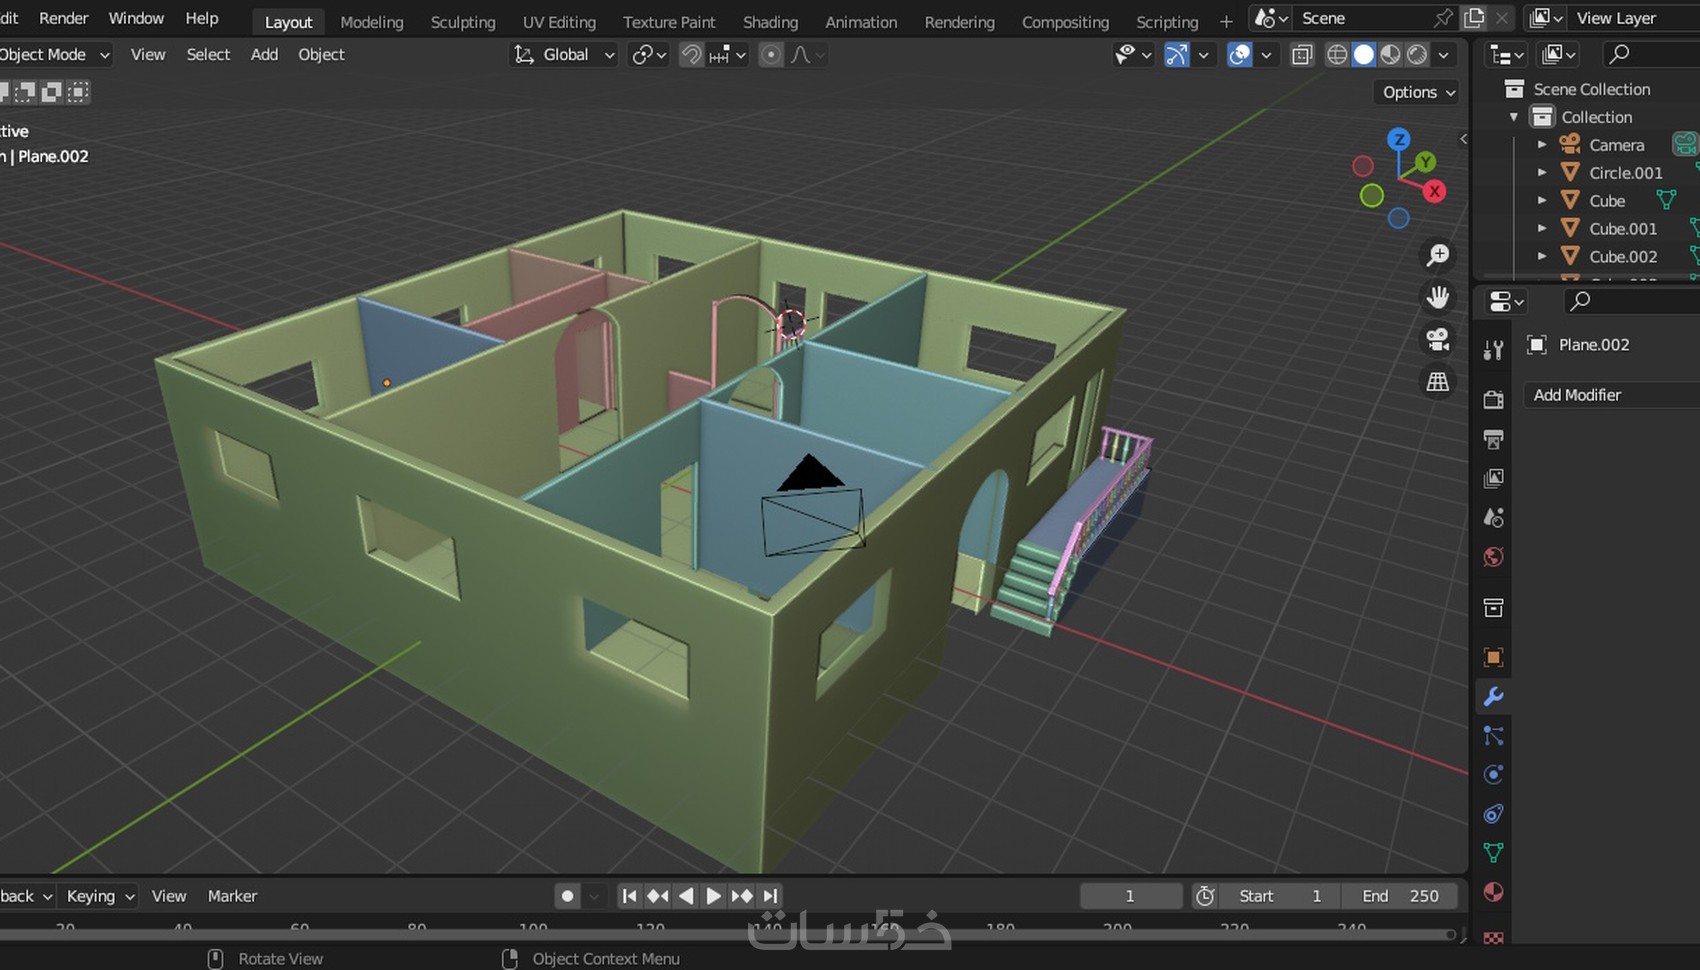This screenshot has width=1700, height=970.
Task: Click the End frame field
Action: 1399,896
